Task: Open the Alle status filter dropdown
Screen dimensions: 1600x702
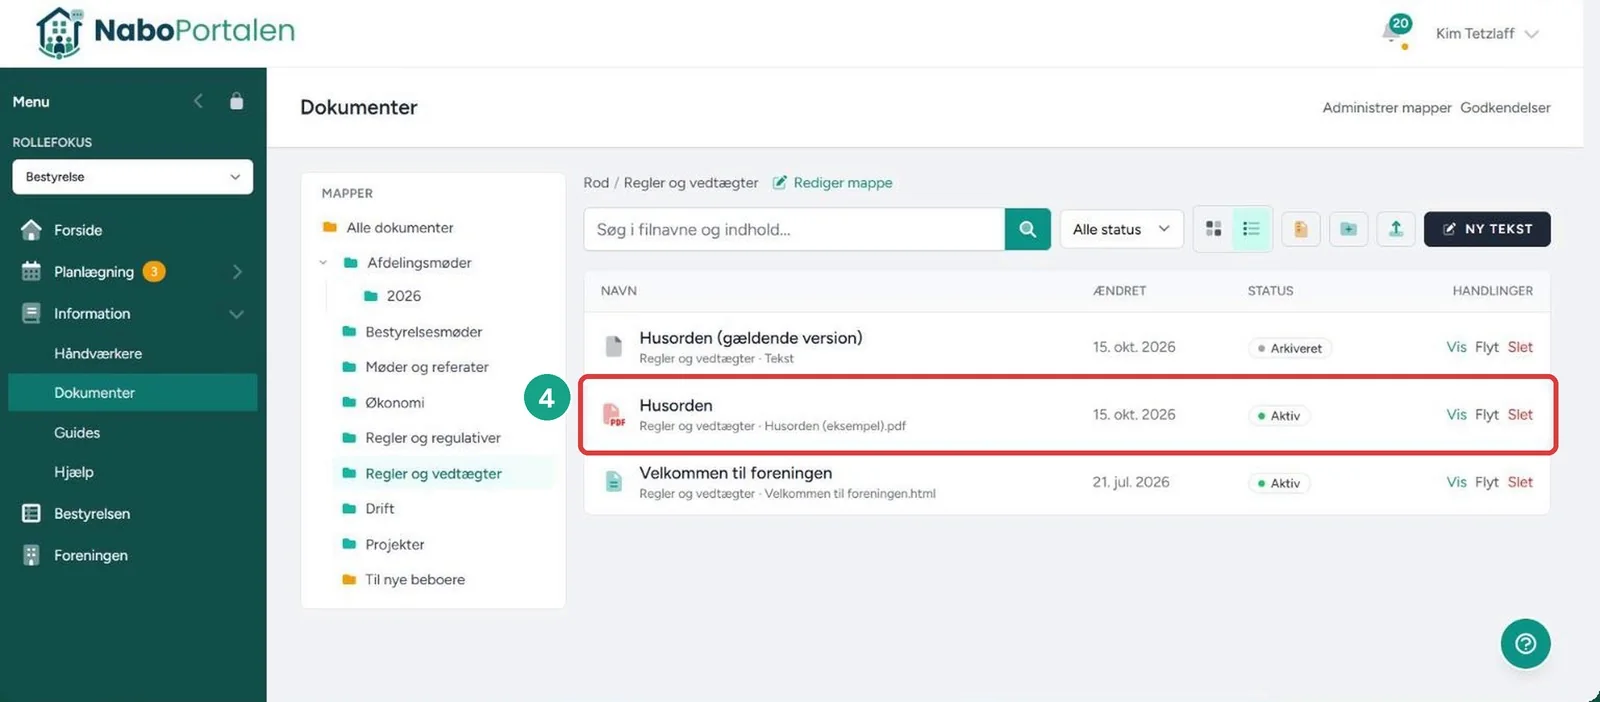Action: tap(1121, 229)
